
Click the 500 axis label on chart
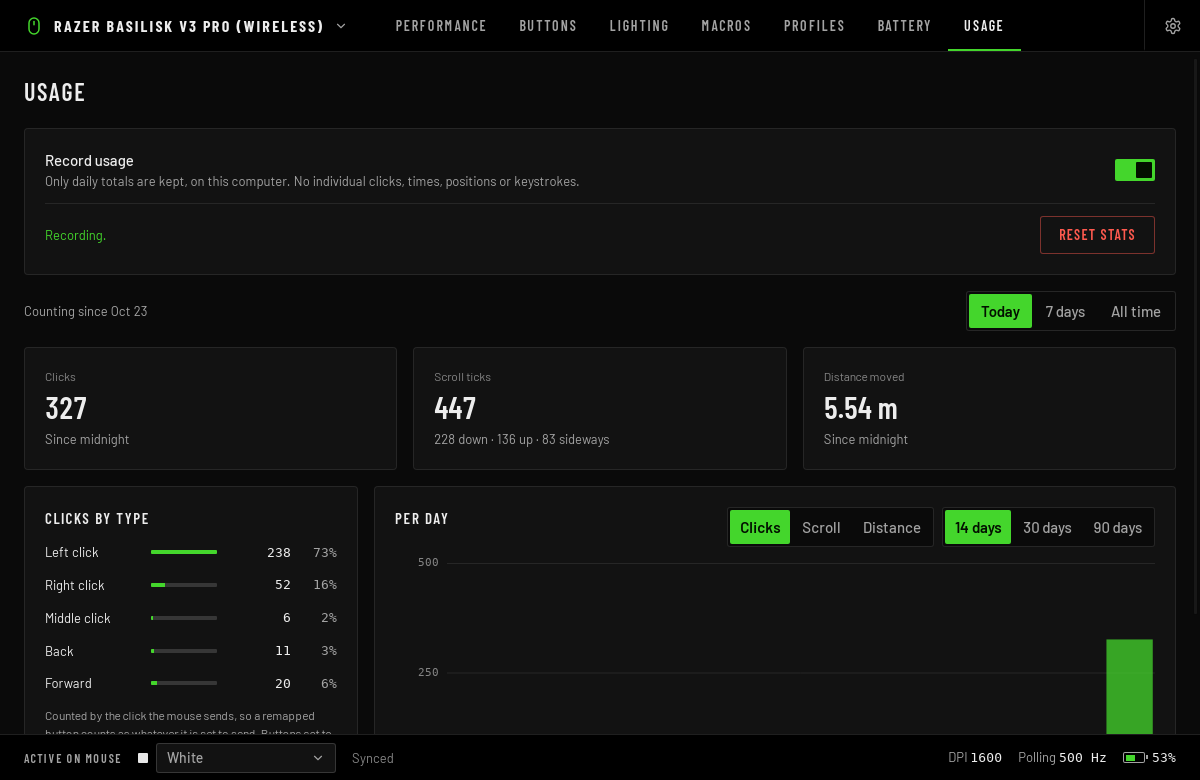tap(428, 562)
